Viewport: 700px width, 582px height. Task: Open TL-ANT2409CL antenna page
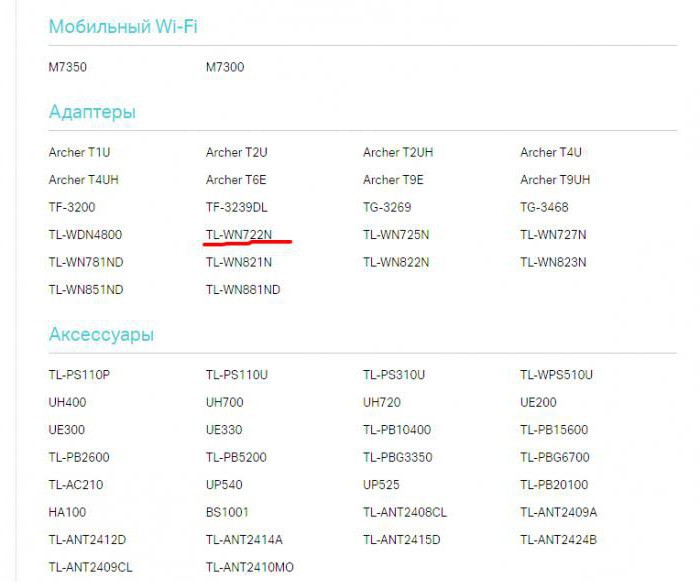91,567
